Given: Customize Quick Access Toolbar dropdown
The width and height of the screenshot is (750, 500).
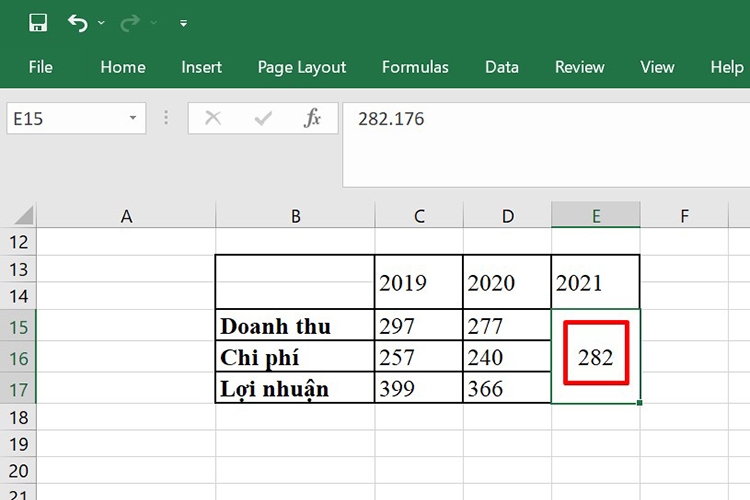Looking at the screenshot, I should (x=183, y=23).
